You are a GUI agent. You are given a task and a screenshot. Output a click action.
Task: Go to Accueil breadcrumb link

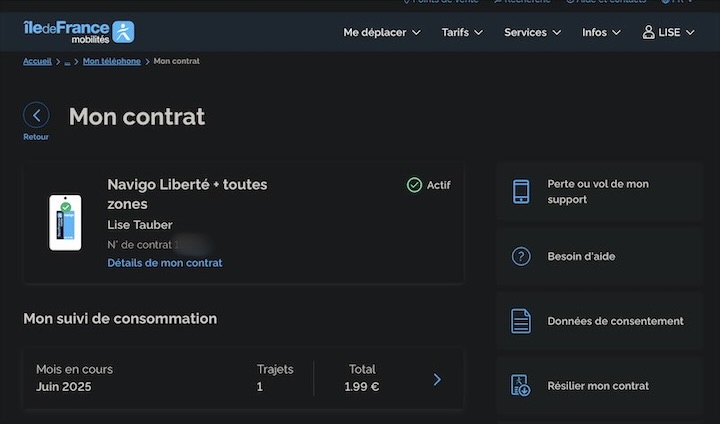(37, 61)
